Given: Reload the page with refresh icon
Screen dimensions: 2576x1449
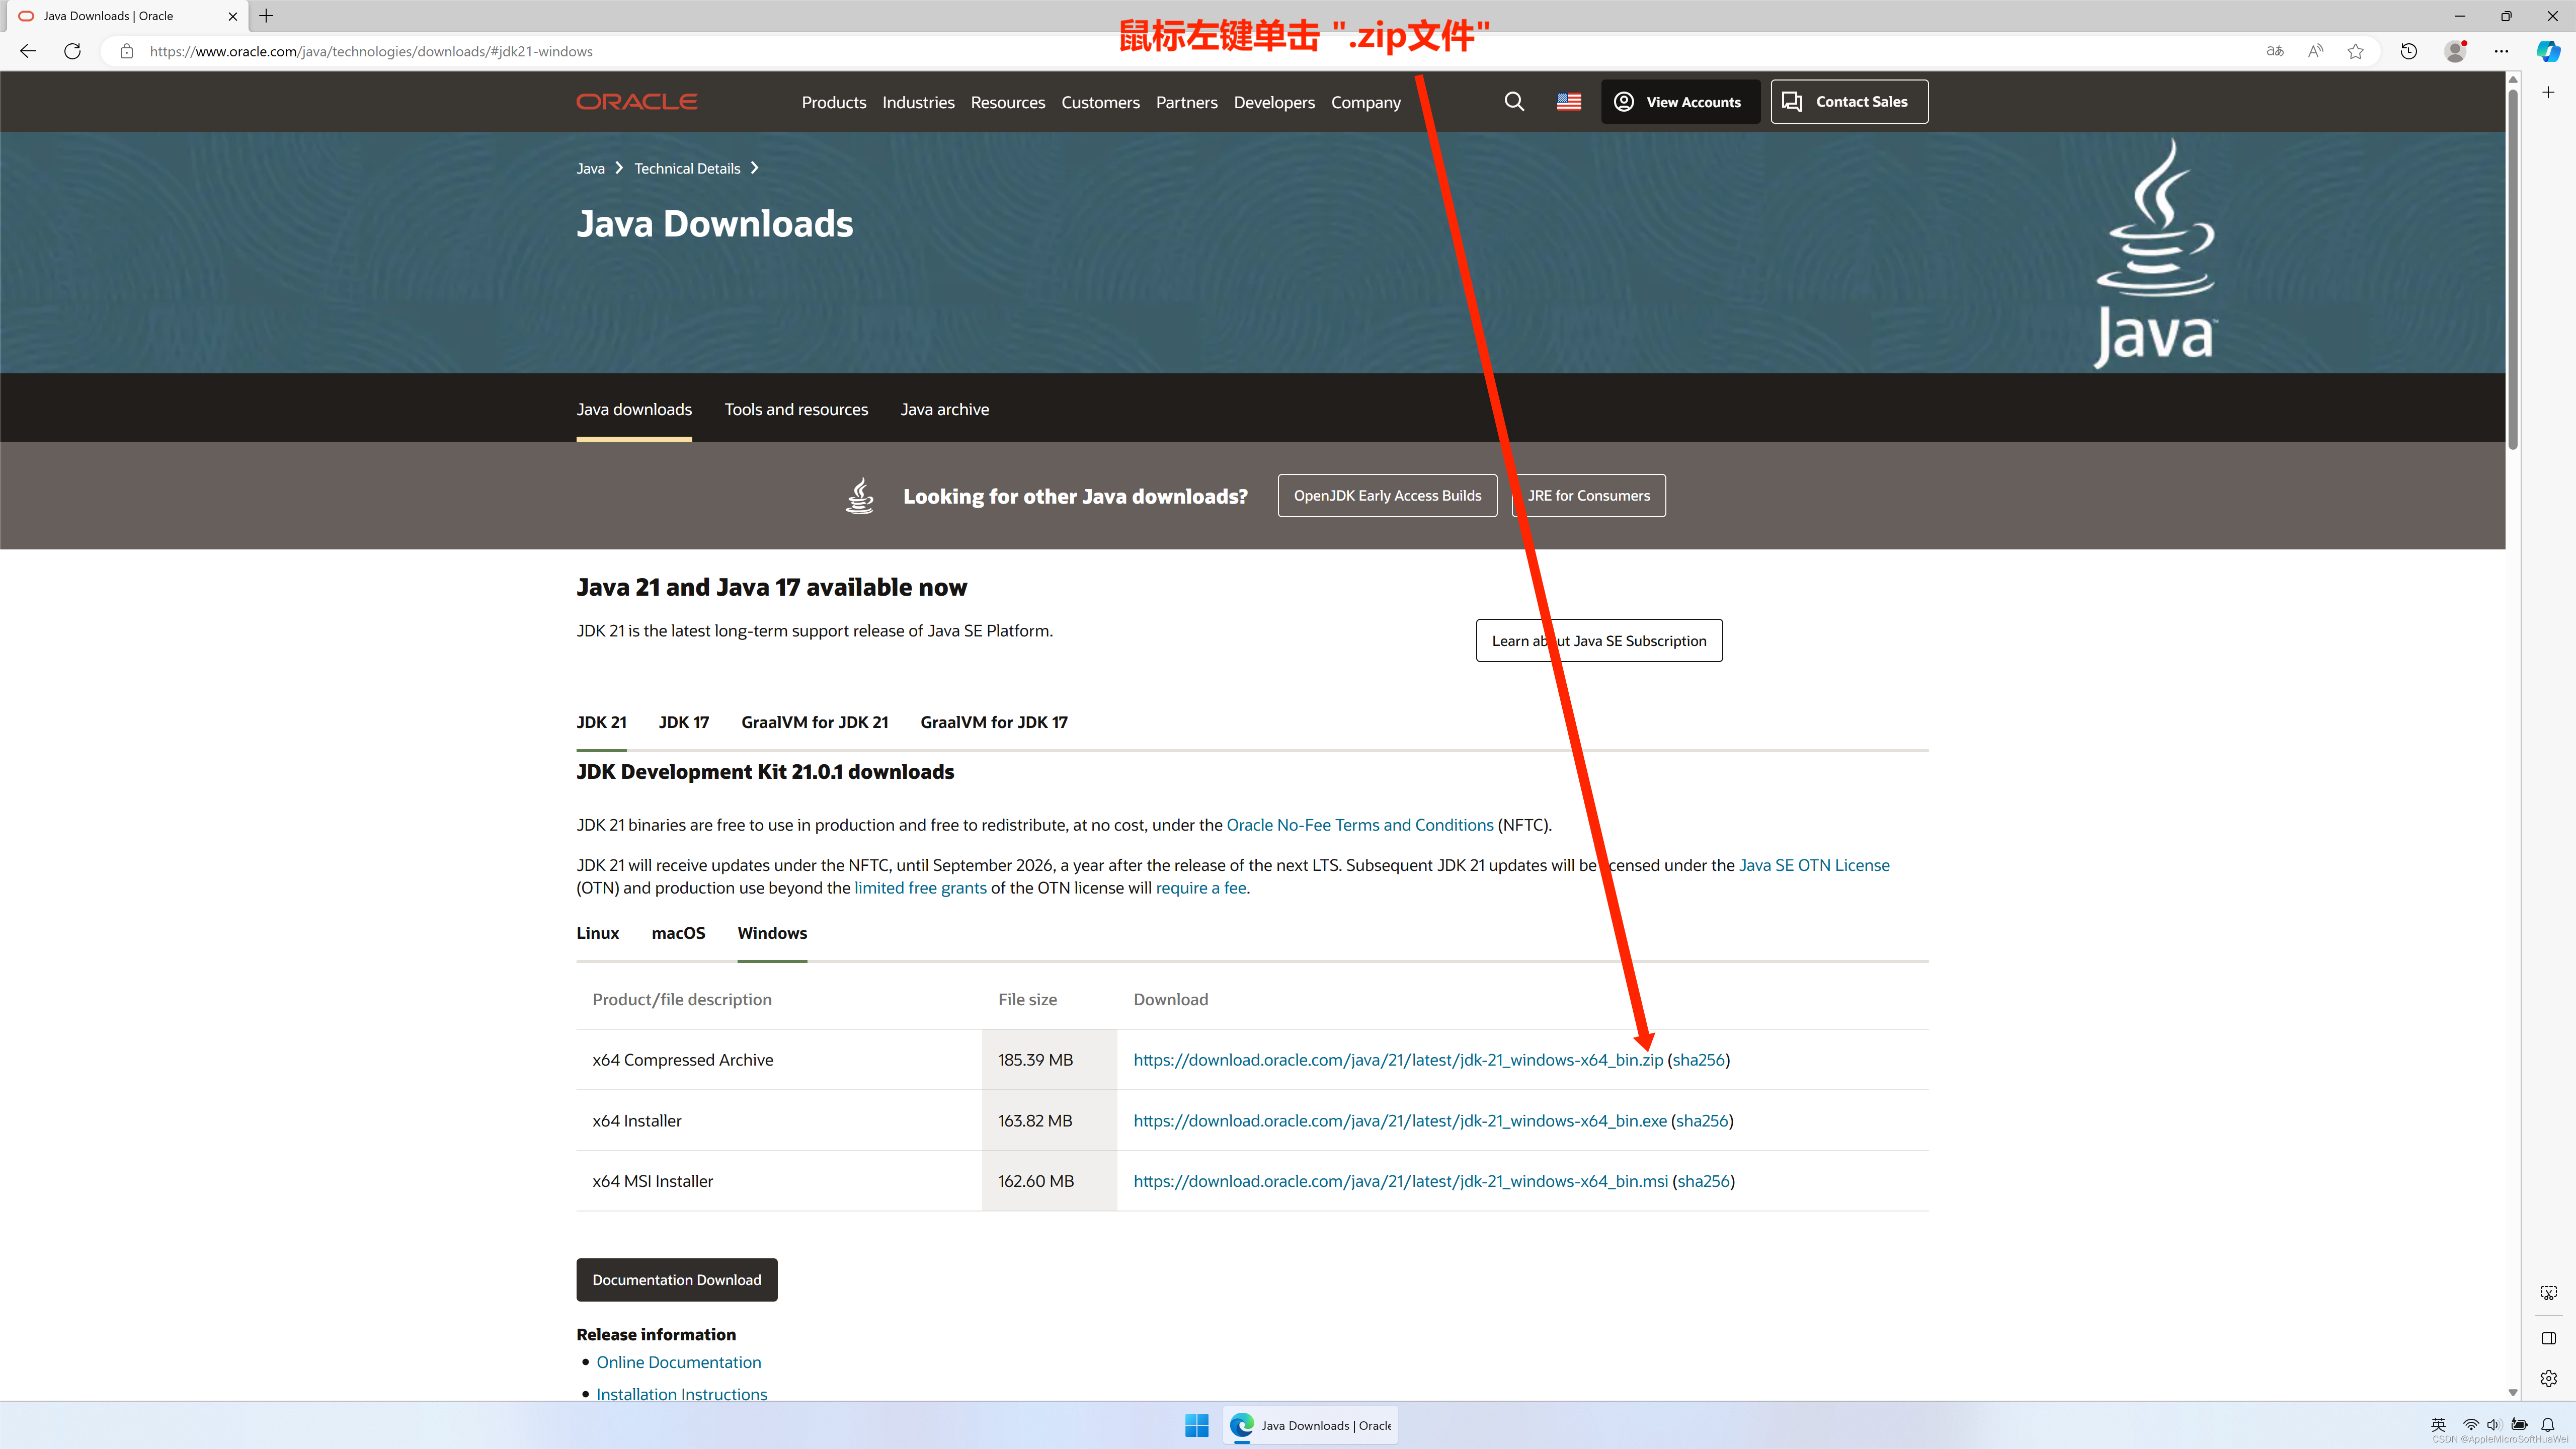Looking at the screenshot, I should tap(72, 51).
